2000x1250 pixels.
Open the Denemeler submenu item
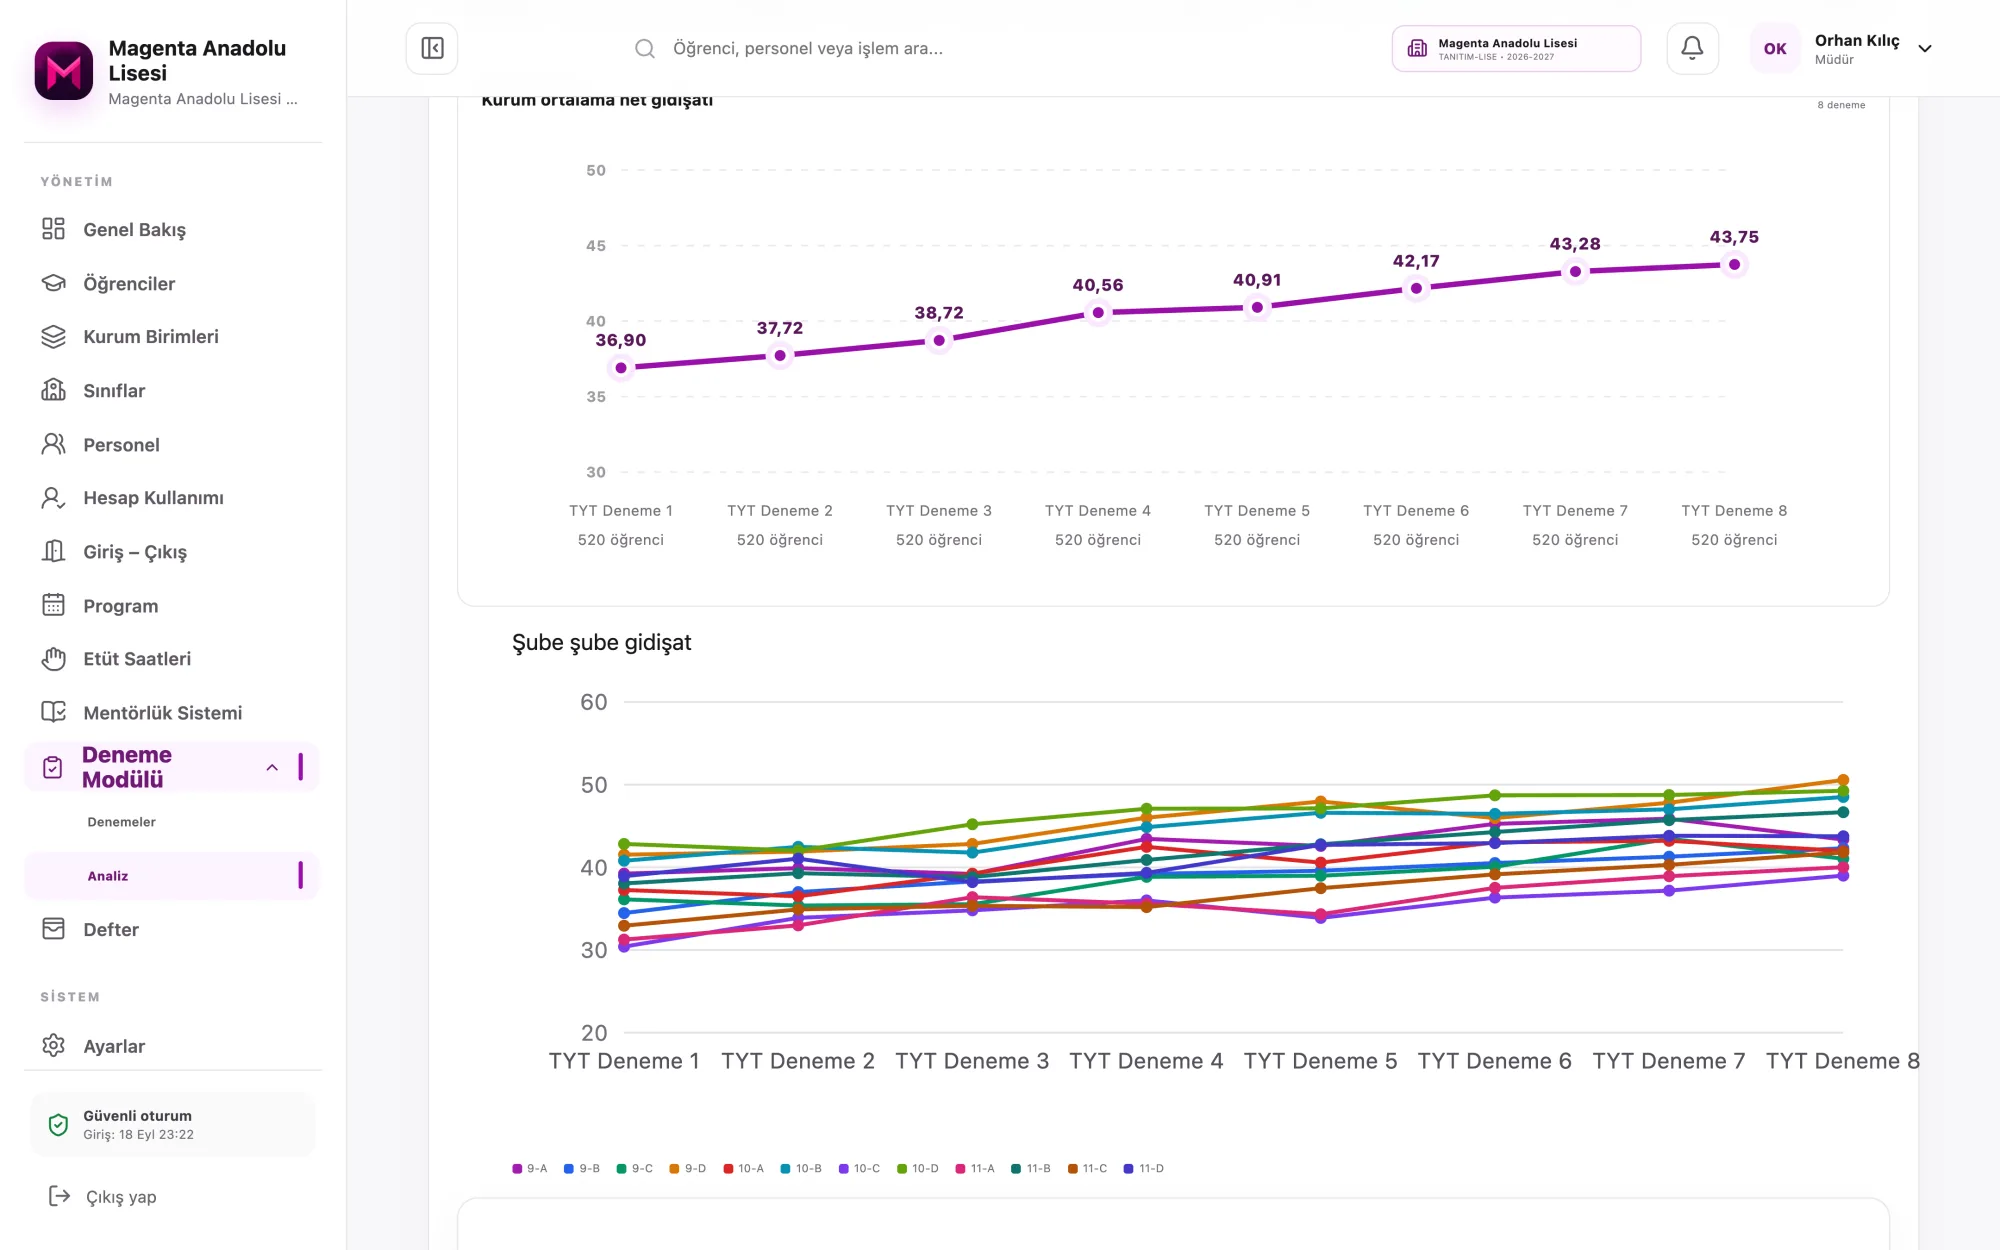pyautogui.click(x=121, y=822)
